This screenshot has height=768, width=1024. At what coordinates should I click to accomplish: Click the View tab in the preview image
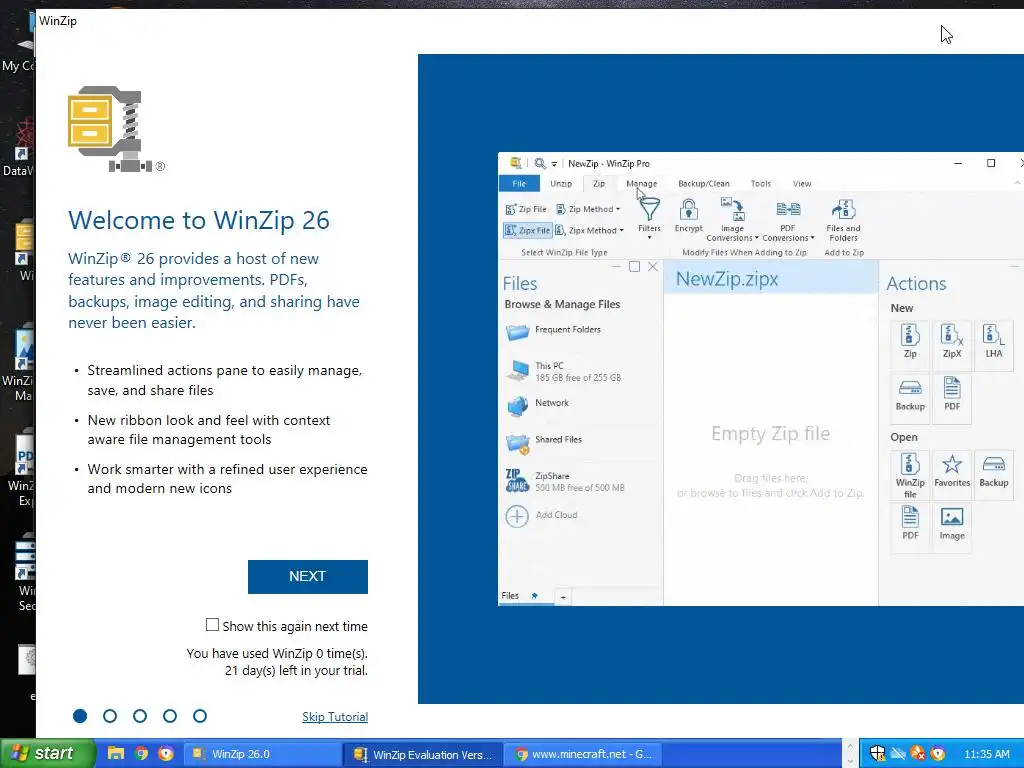802,184
